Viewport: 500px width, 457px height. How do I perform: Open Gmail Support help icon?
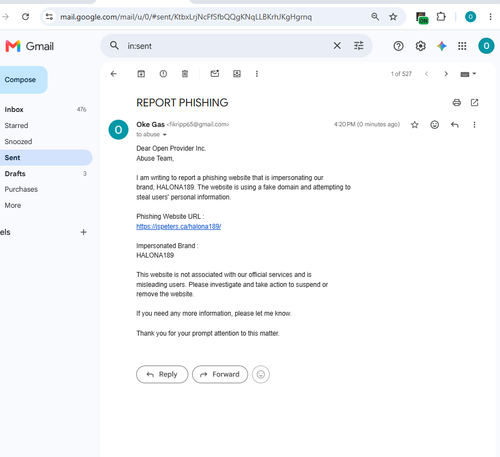click(x=398, y=46)
